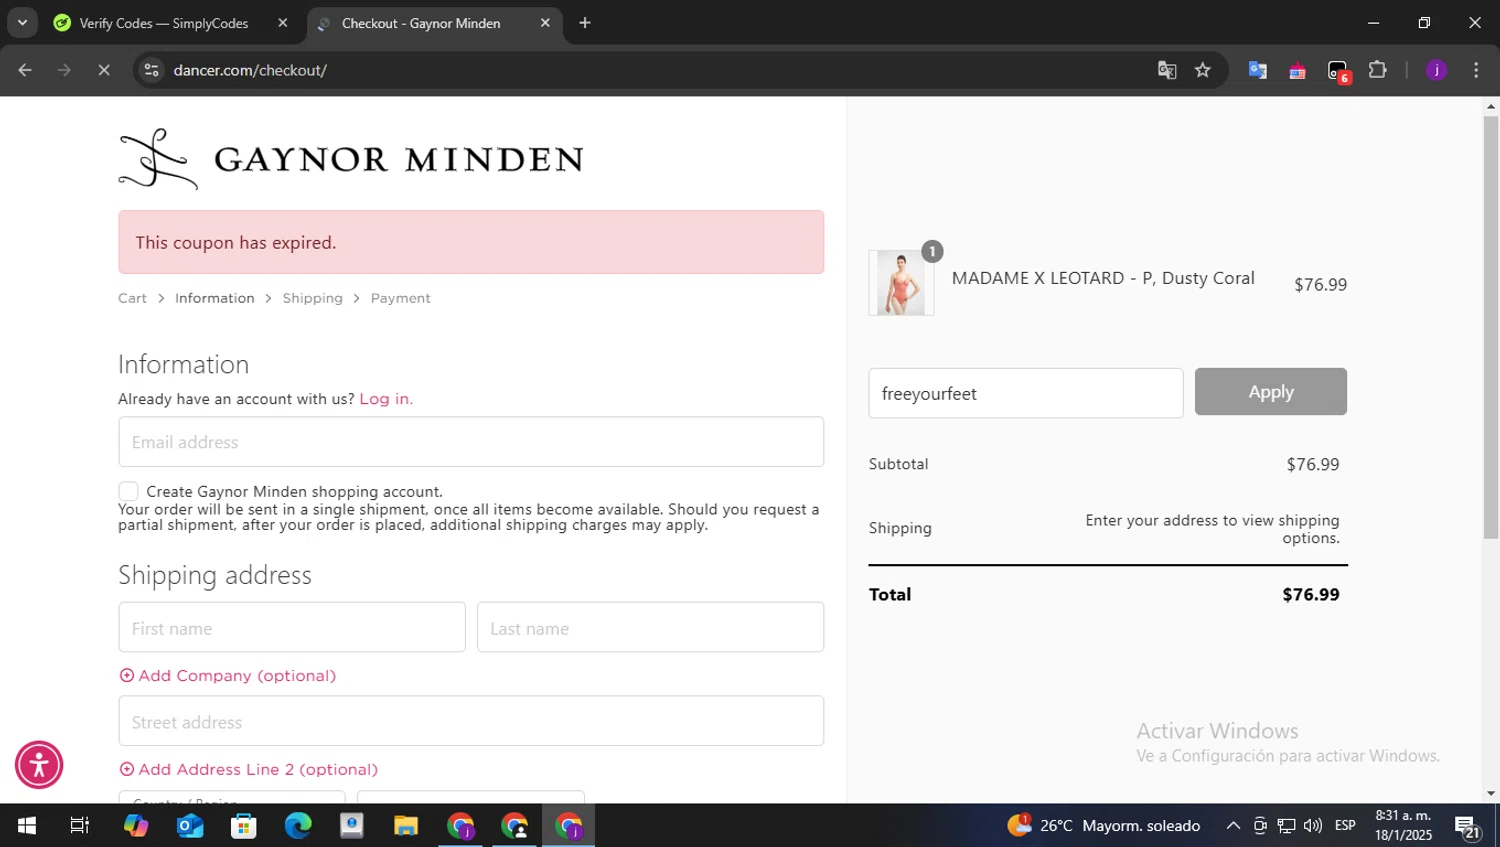This screenshot has height=847, width=1500.
Task: Click the ESP language indicator
Action: [1346, 826]
